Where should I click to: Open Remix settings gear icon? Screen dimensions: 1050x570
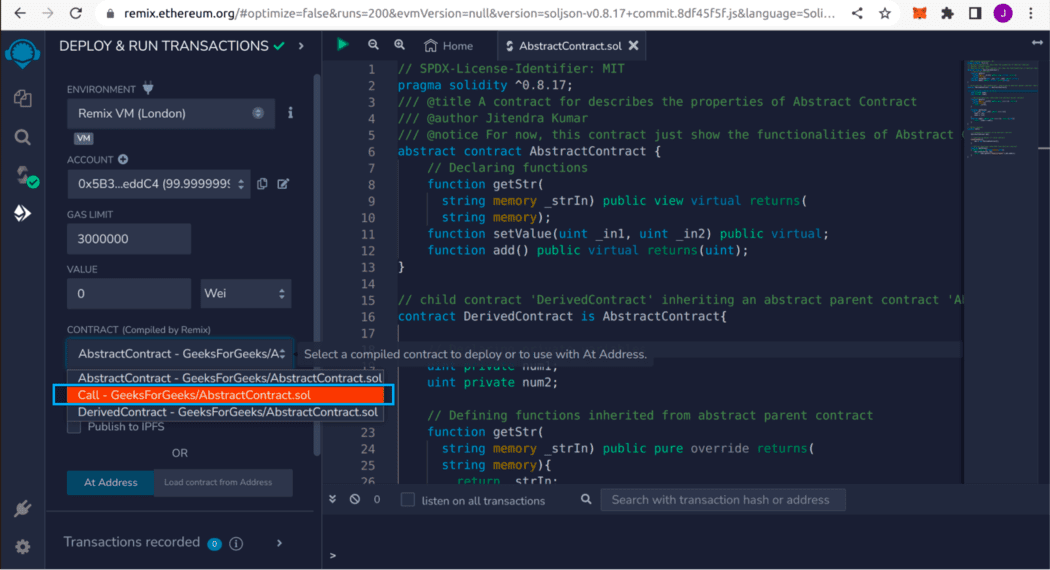pos(22,547)
